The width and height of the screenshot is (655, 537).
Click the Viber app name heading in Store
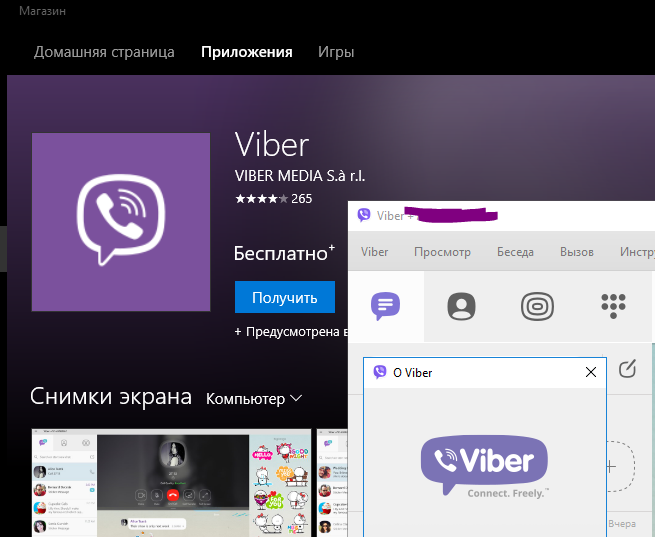(x=272, y=144)
